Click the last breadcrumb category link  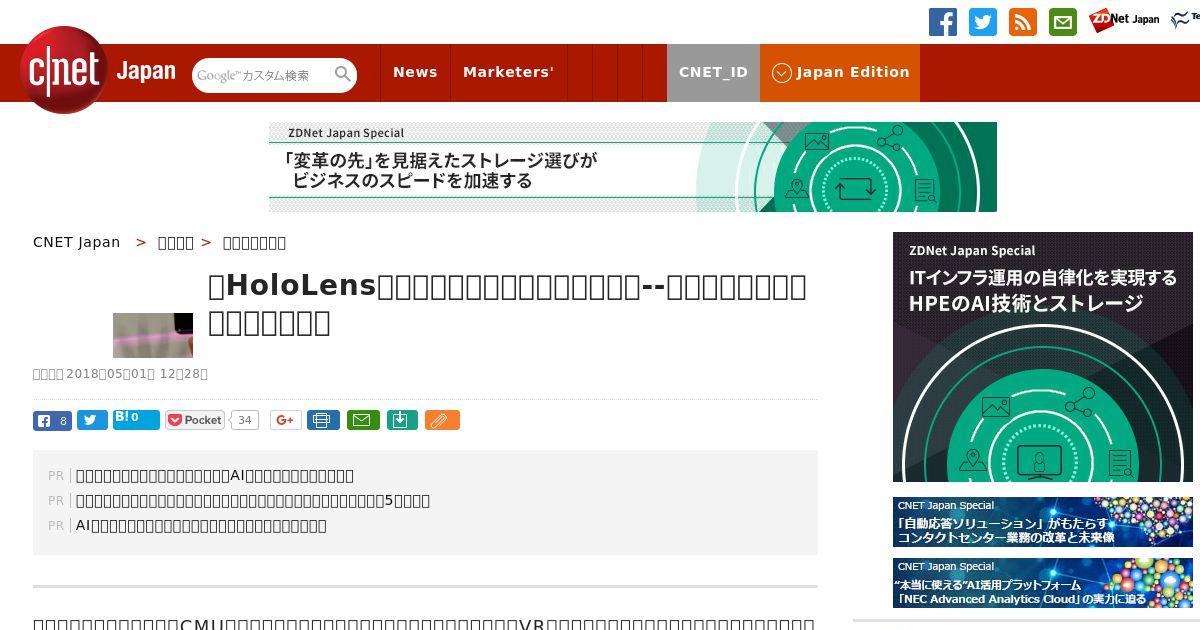(x=254, y=242)
